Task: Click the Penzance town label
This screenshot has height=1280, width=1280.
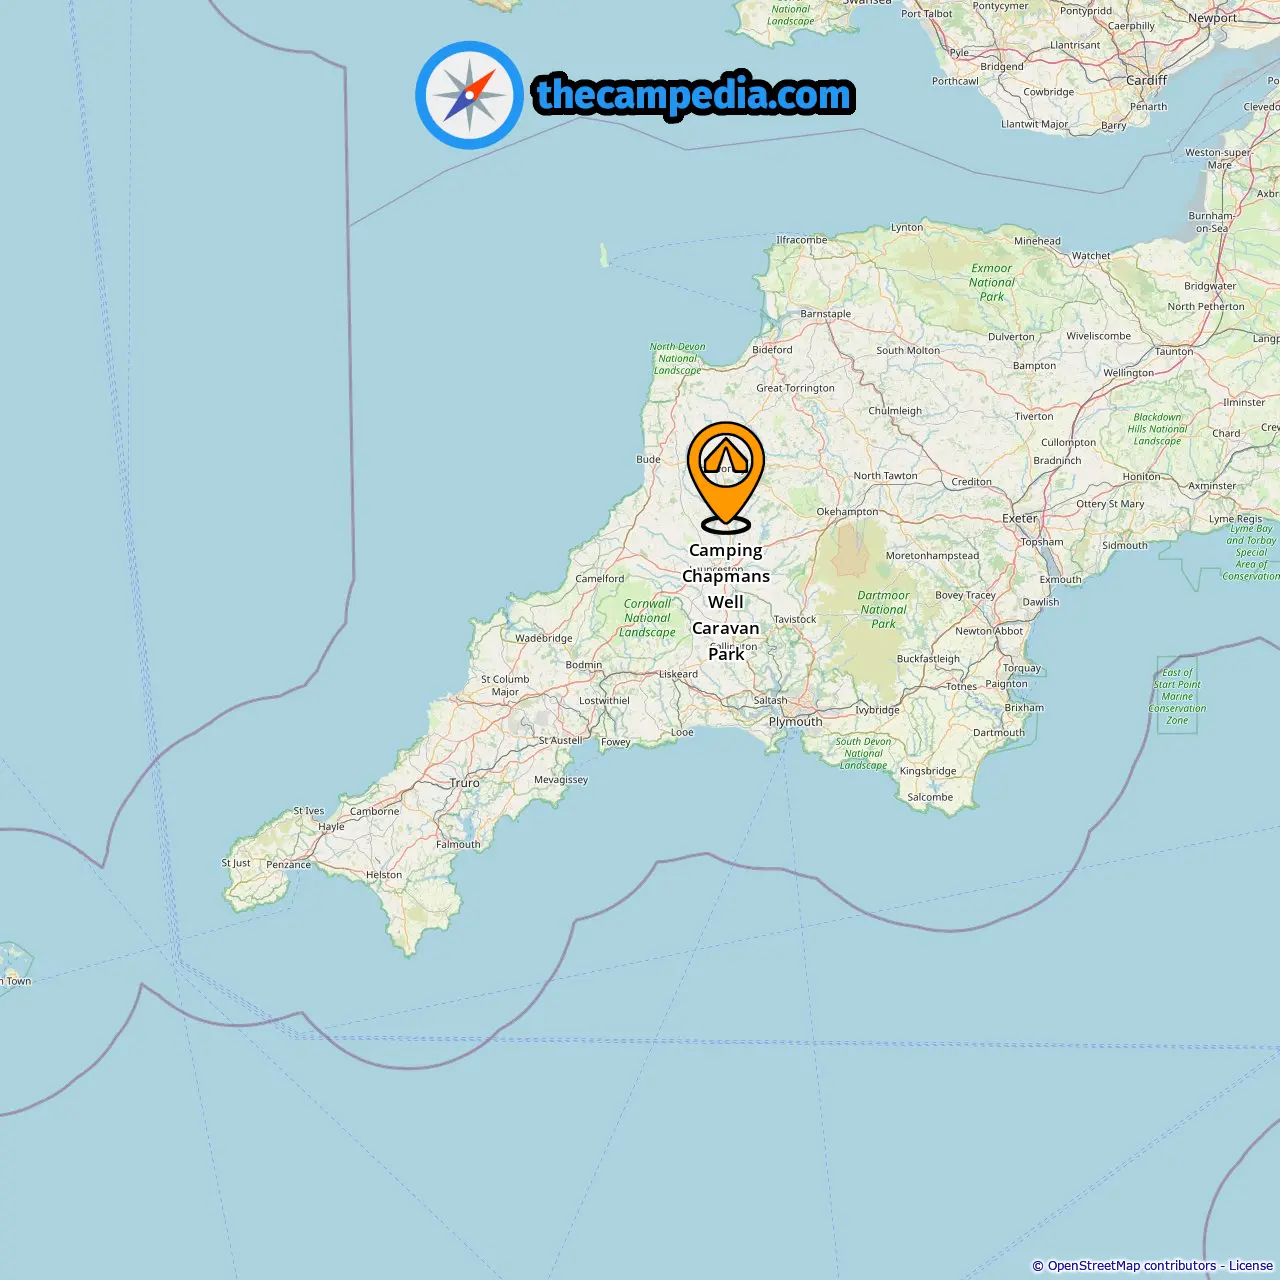Action: click(289, 865)
